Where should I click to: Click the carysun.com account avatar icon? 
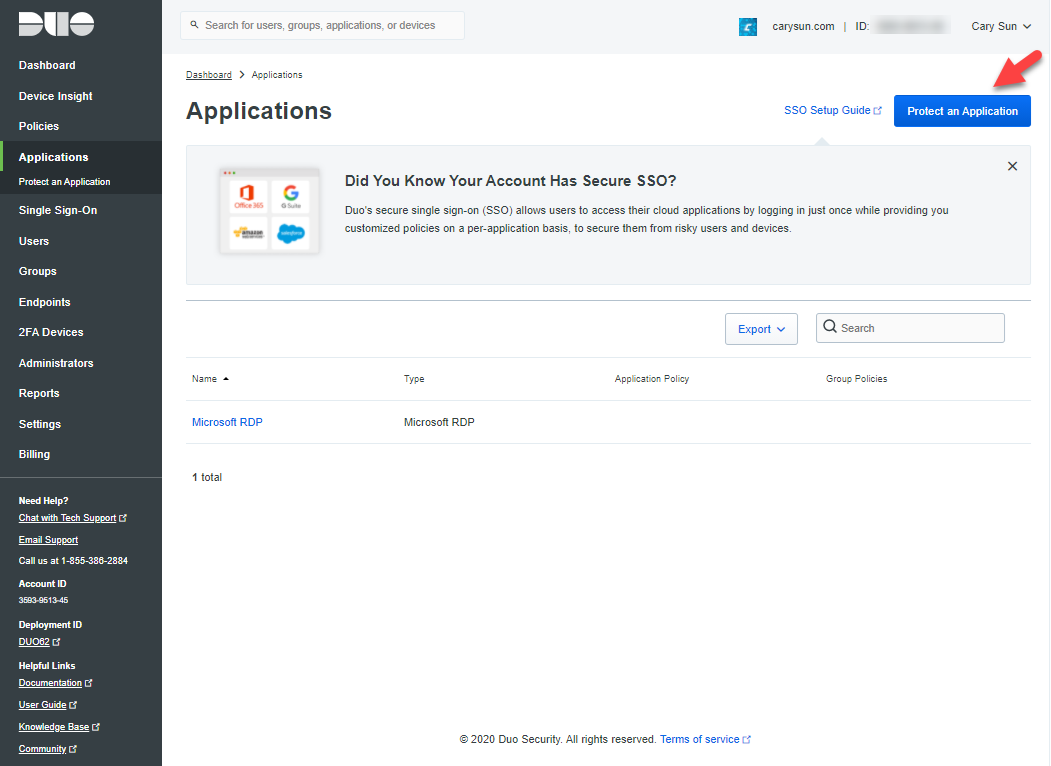tap(748, 27)
